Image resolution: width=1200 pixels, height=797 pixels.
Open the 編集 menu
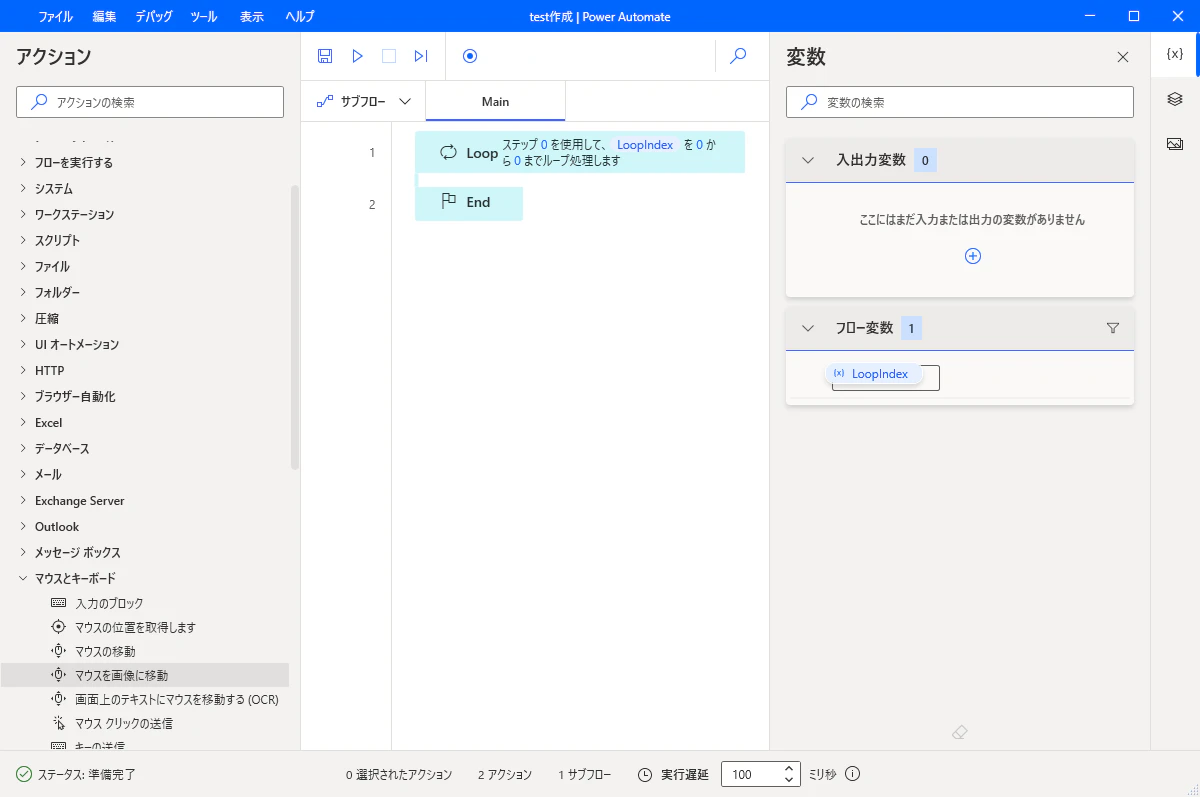pyautogui.click(x=104, y=17)
